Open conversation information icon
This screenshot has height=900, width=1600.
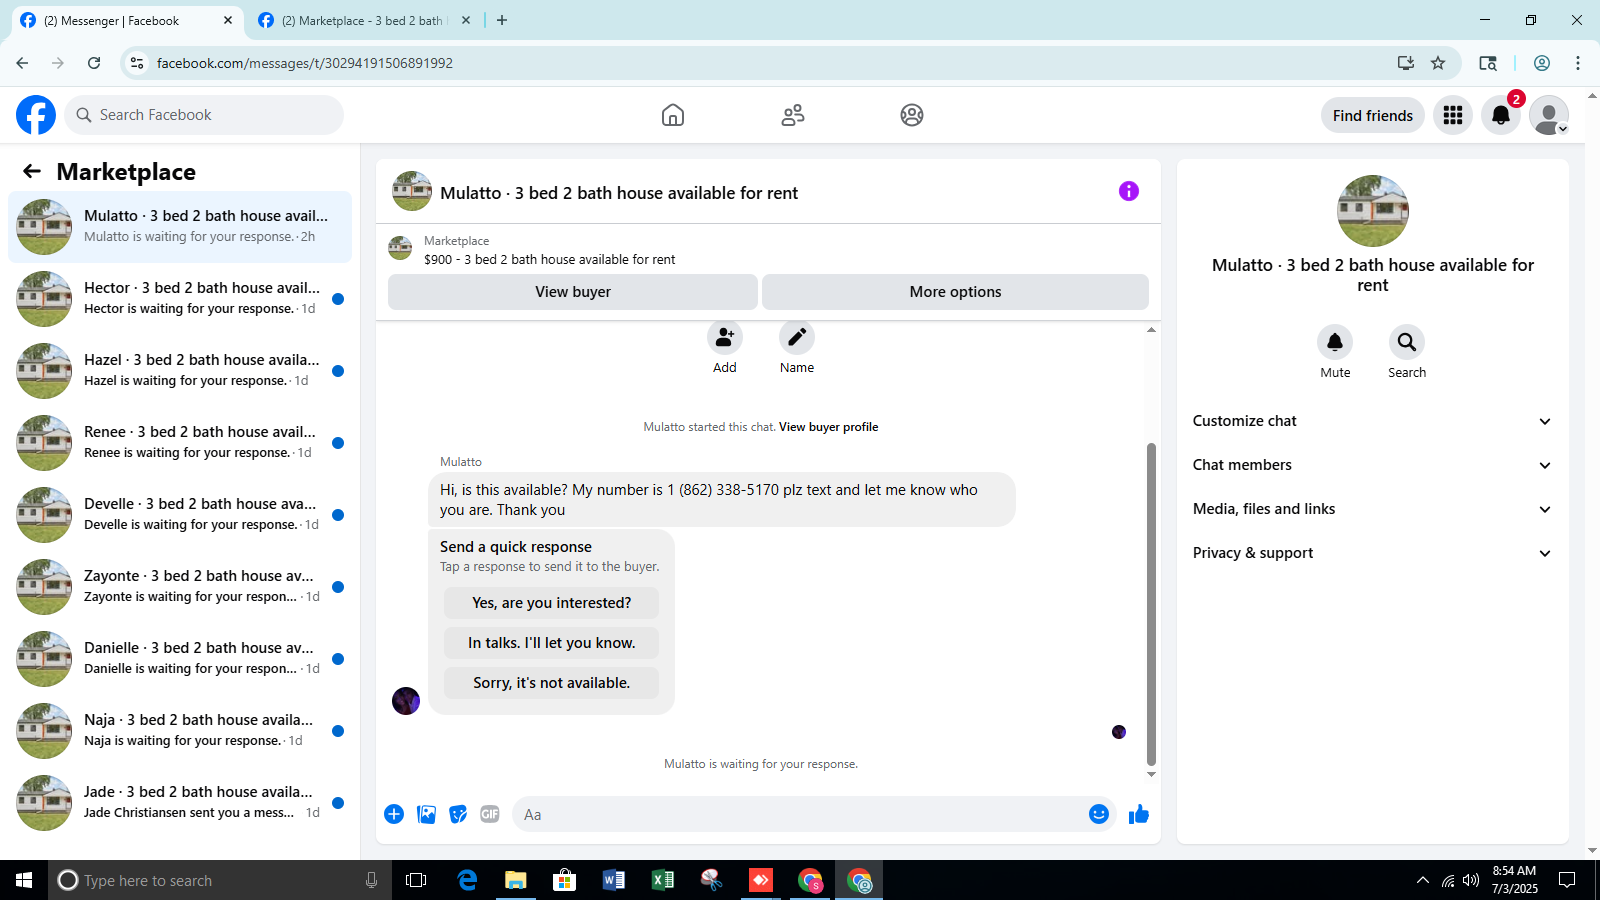coord(1129,191)
